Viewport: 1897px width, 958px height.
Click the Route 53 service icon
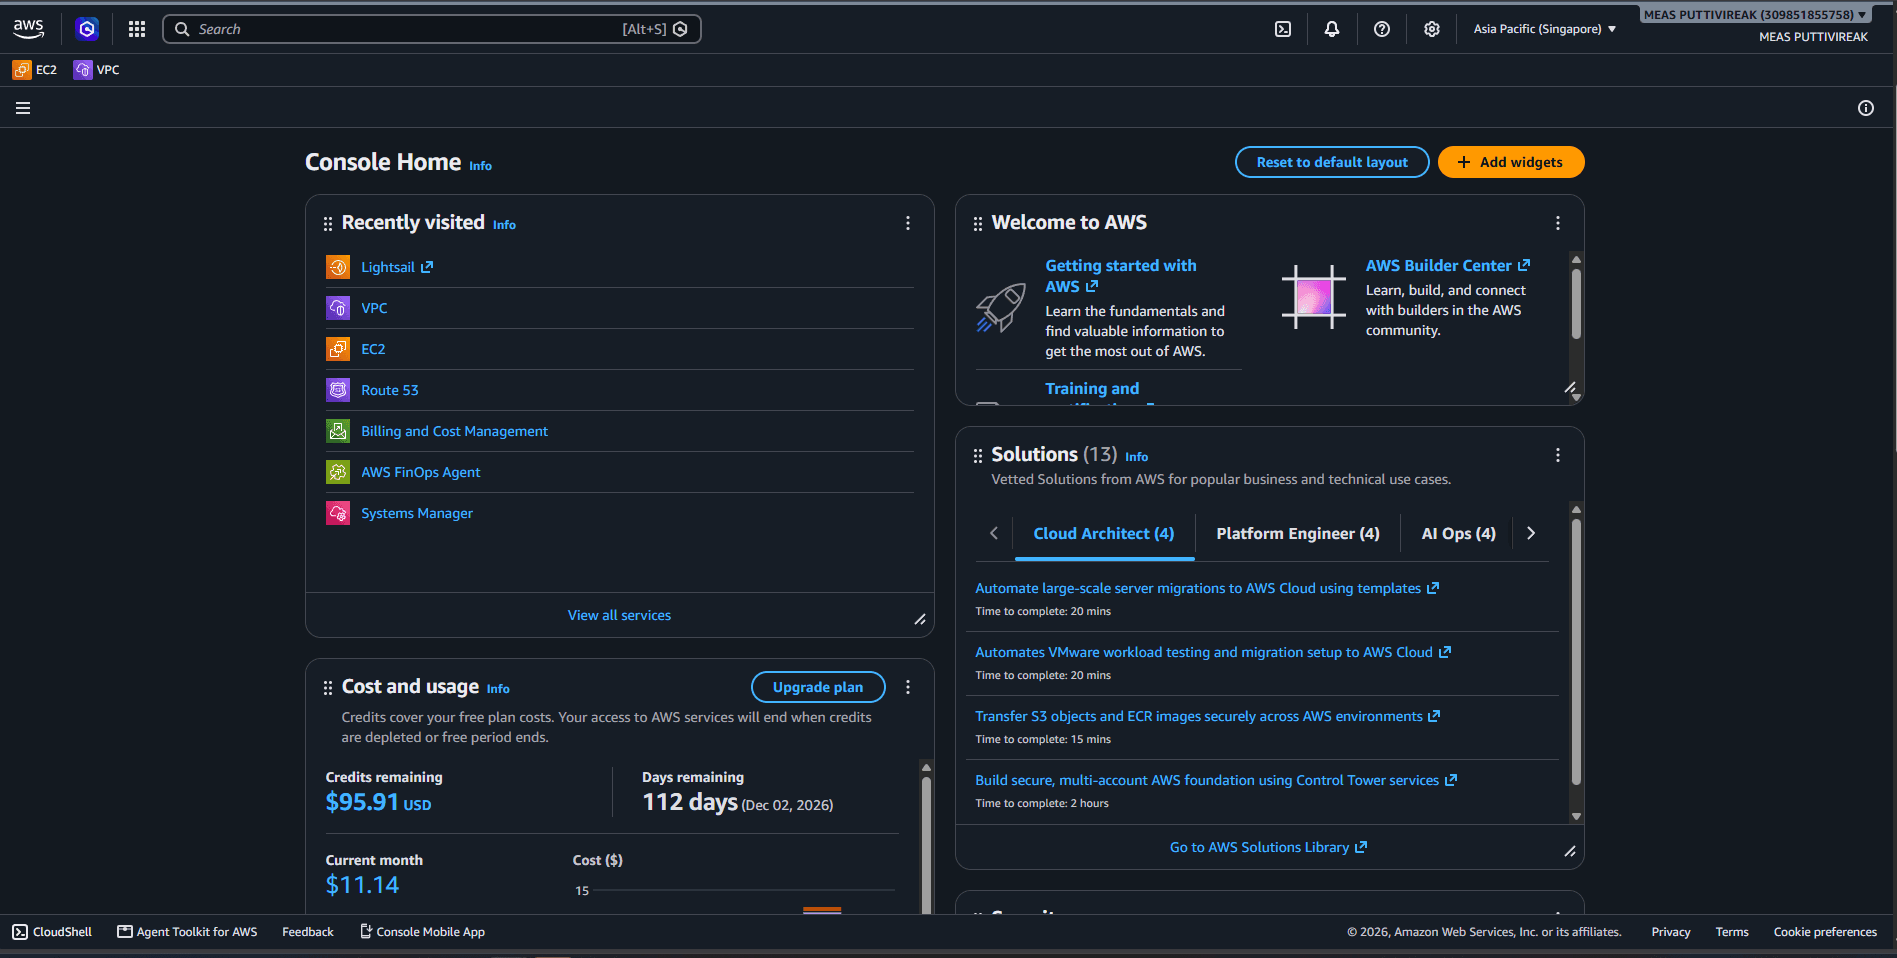(x=338, y=390)
